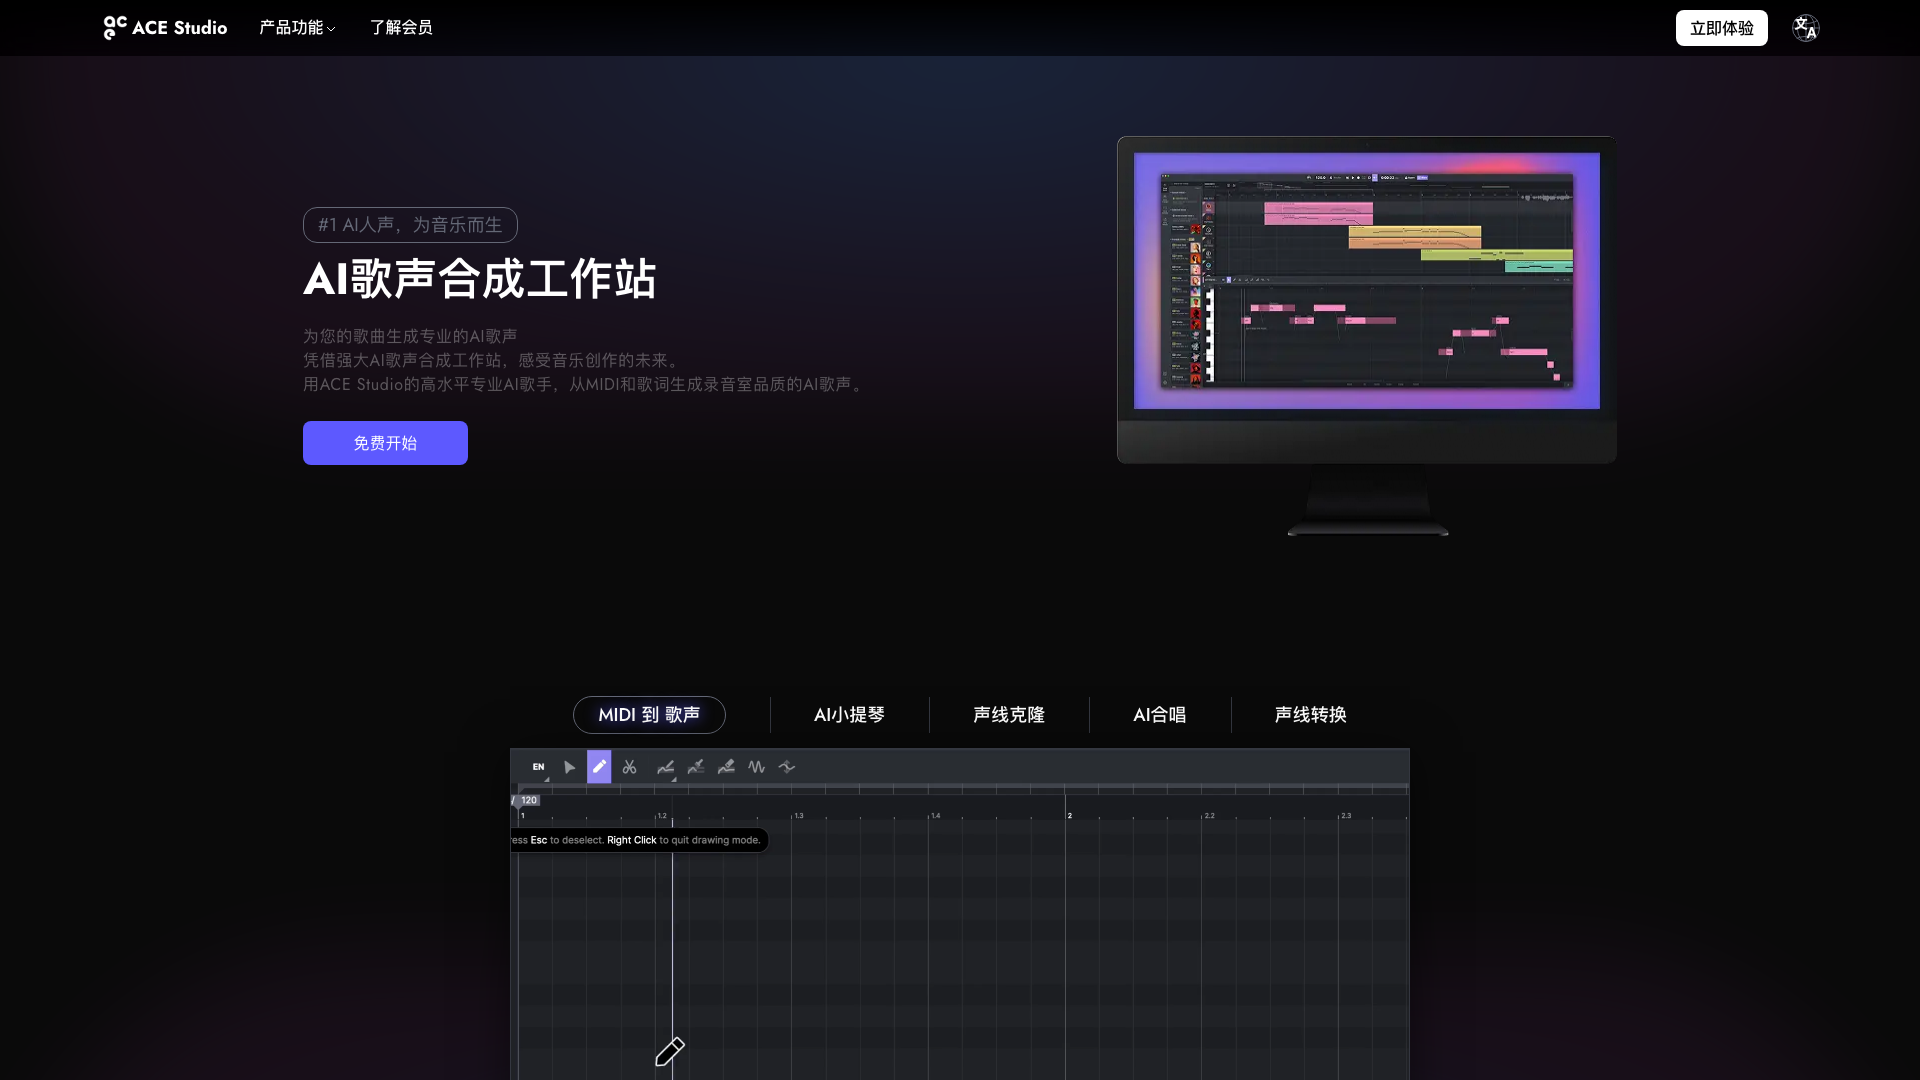Click the bar 2 timeline marker
1920x1080 pixels.
[x=1069, y=816]
